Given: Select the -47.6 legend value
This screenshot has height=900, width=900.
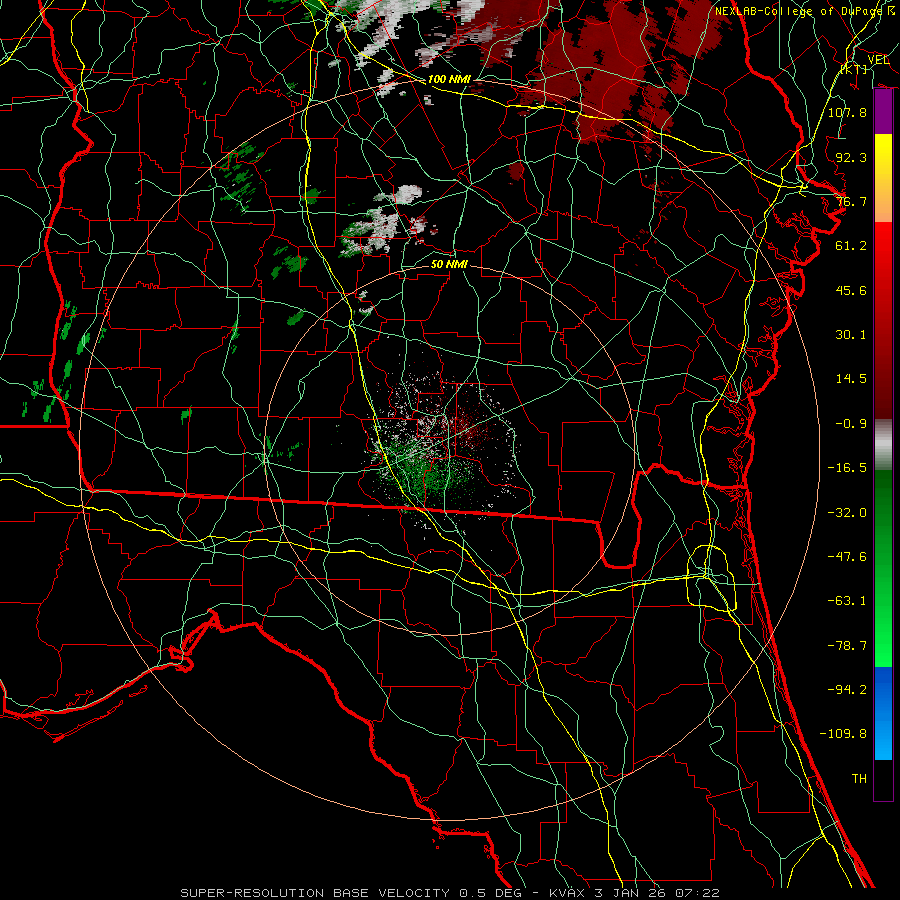Looking at the screenshot, I should tap(847, 557).
